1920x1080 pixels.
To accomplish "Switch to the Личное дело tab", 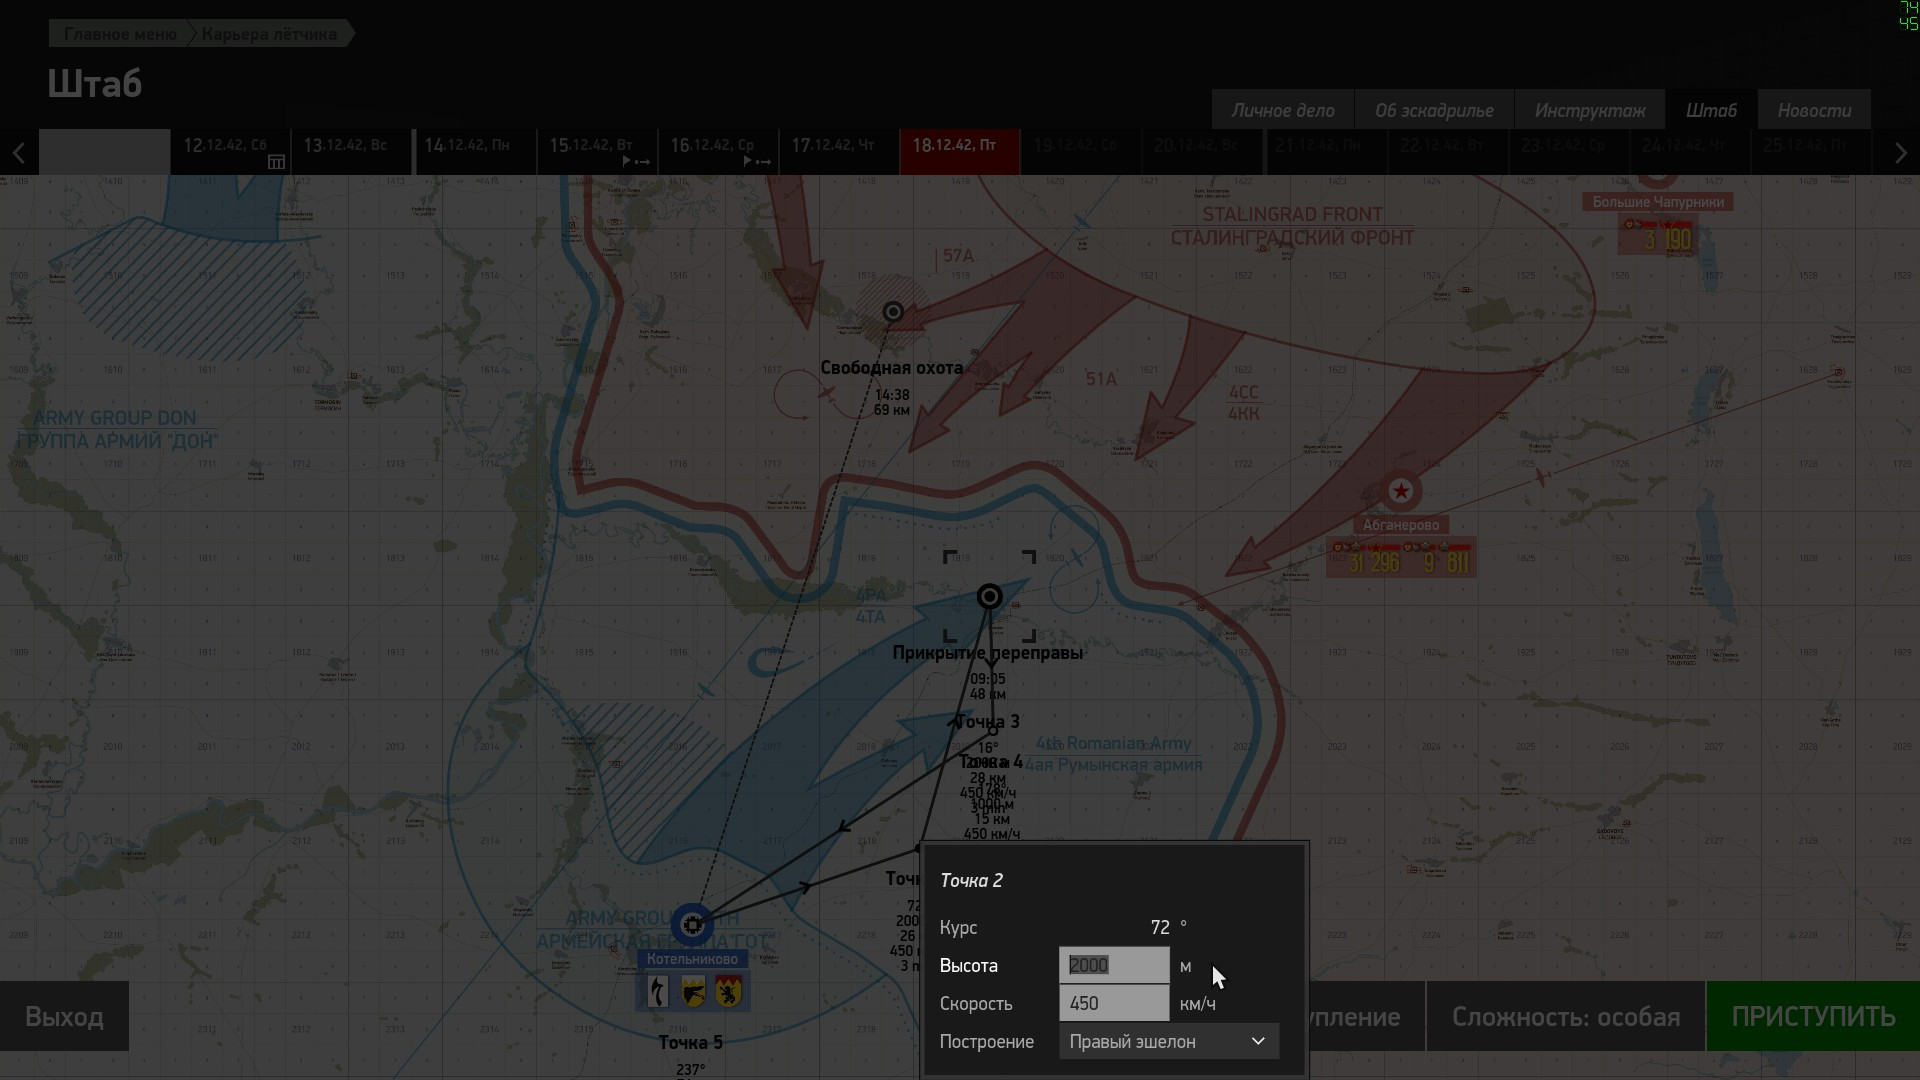I will [x=1282, y=110].
